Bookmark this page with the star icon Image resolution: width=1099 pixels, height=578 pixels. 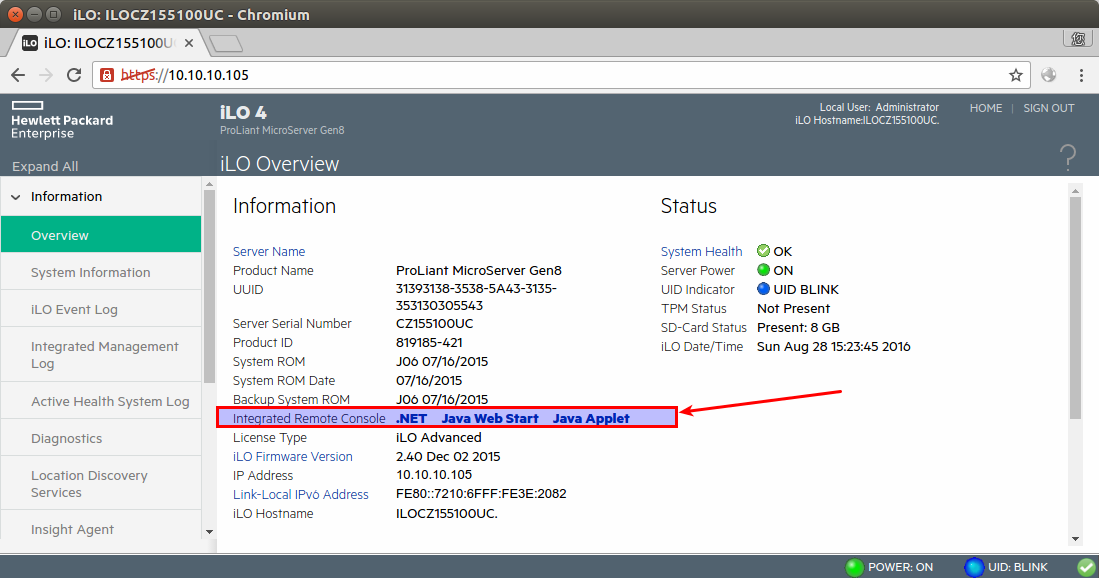point(1016,75)
